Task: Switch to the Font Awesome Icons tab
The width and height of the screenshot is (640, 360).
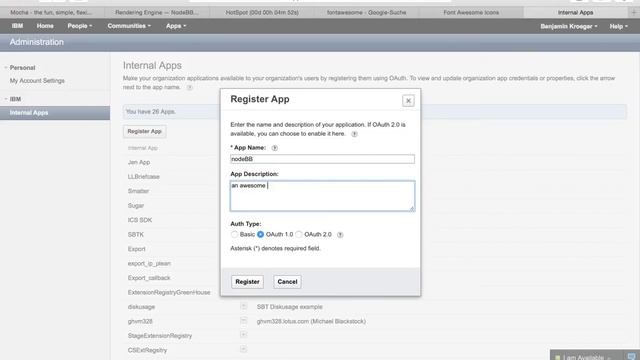Action: click(x=471, y=13)
